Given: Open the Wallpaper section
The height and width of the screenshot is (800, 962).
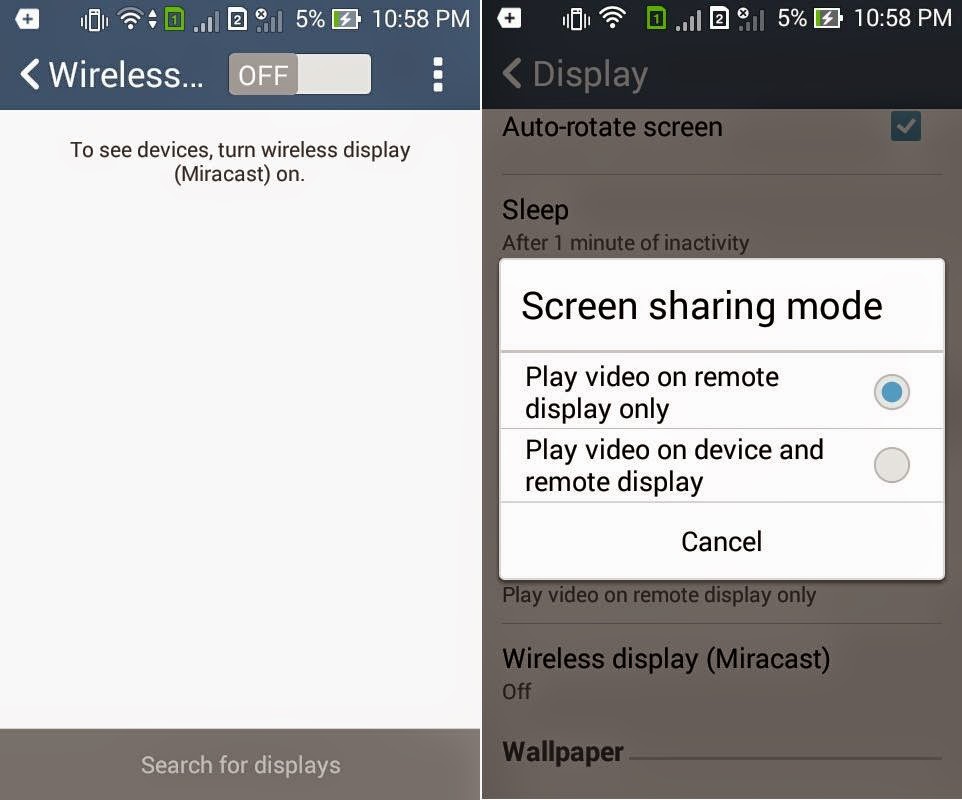Looking at the screenshot, I should pyautogui.click(x=563, y=752).
